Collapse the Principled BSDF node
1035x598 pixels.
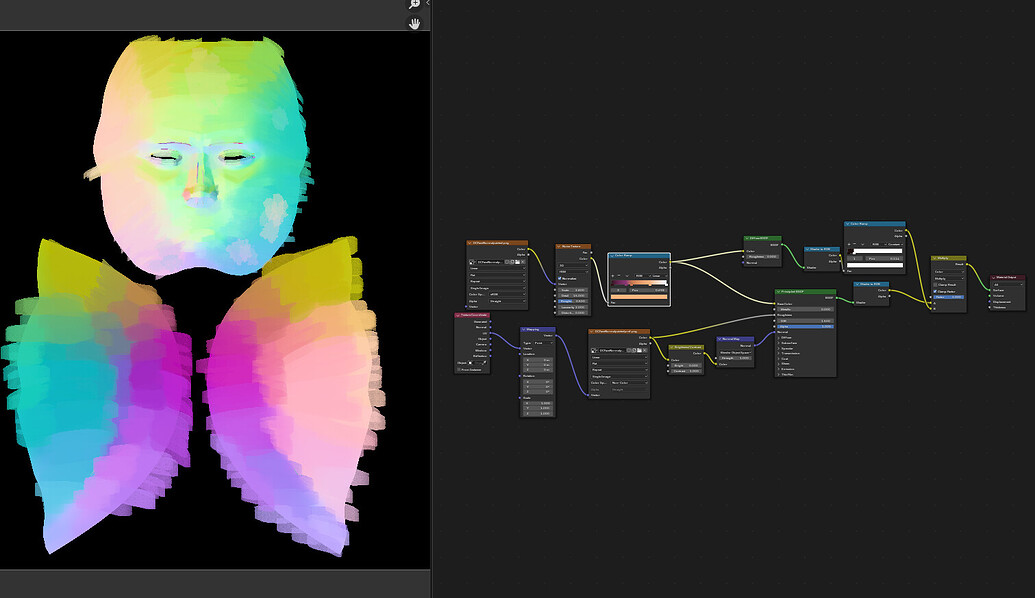[x=778, y=292]
